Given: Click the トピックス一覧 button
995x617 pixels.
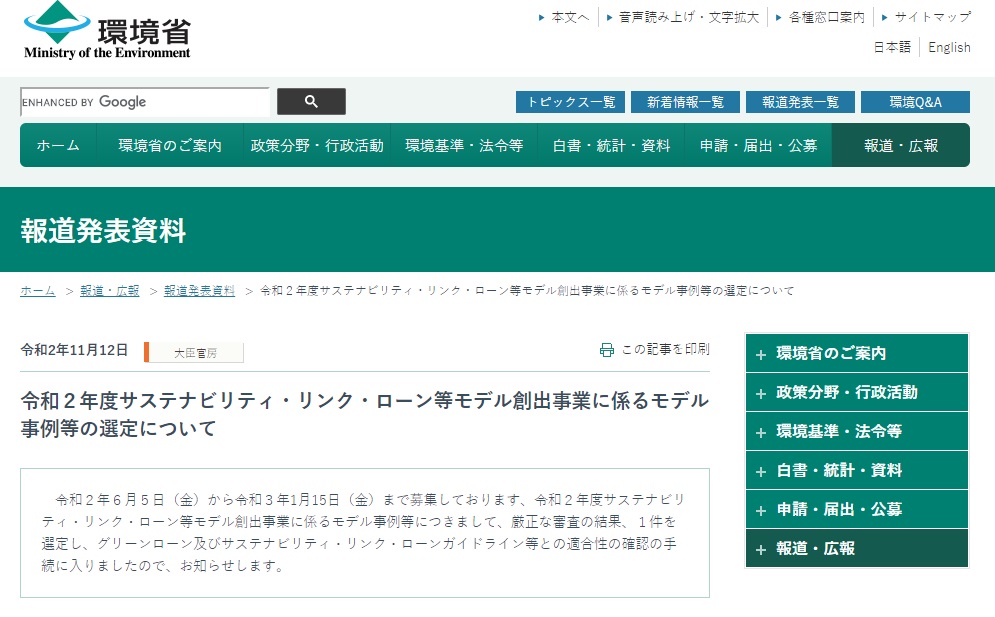Looking at the screenshot, I should point(570,102).
